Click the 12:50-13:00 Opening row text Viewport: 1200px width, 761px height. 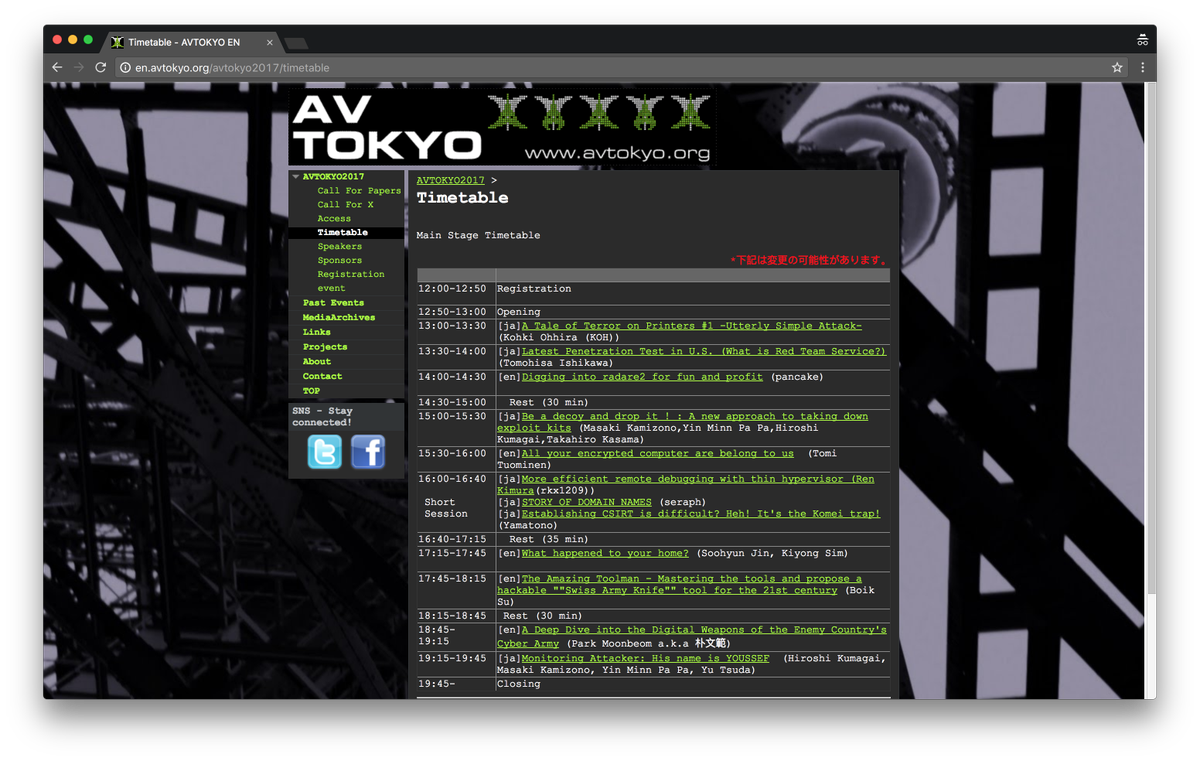(518, 312)
